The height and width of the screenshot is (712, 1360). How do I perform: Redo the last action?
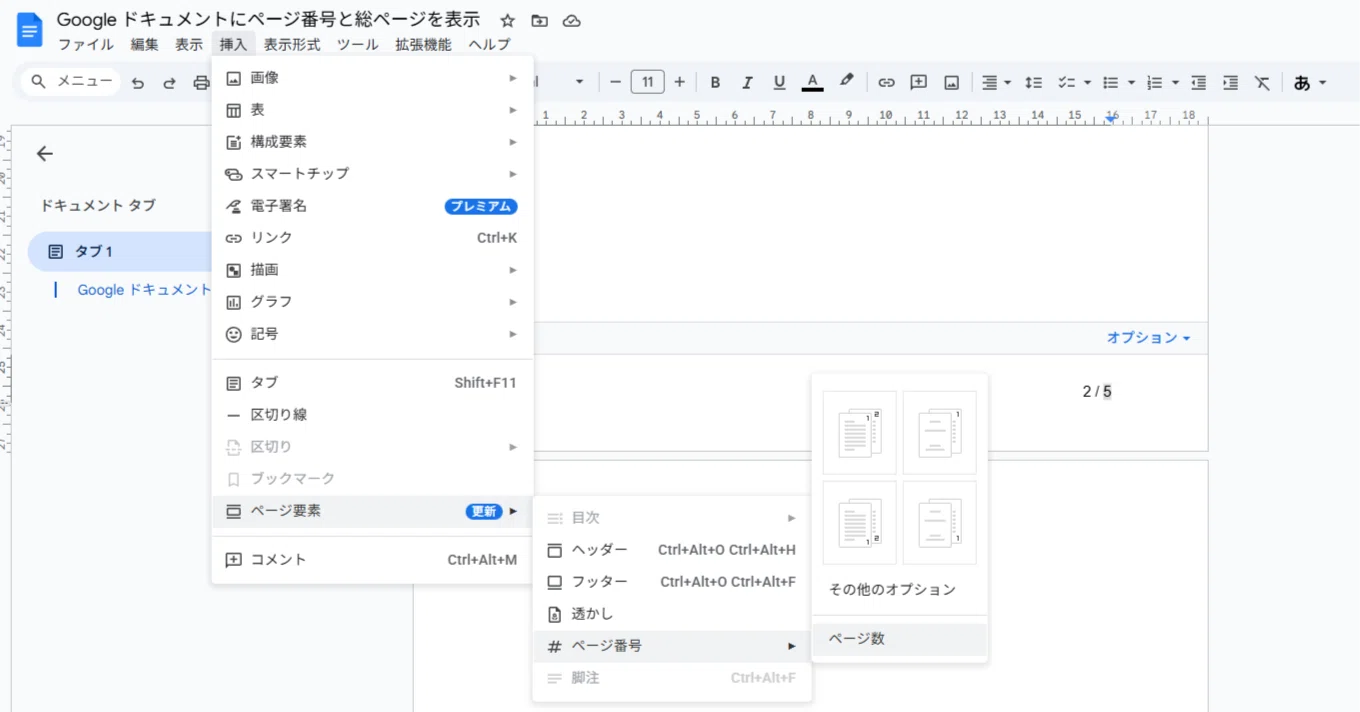[170, 83]
